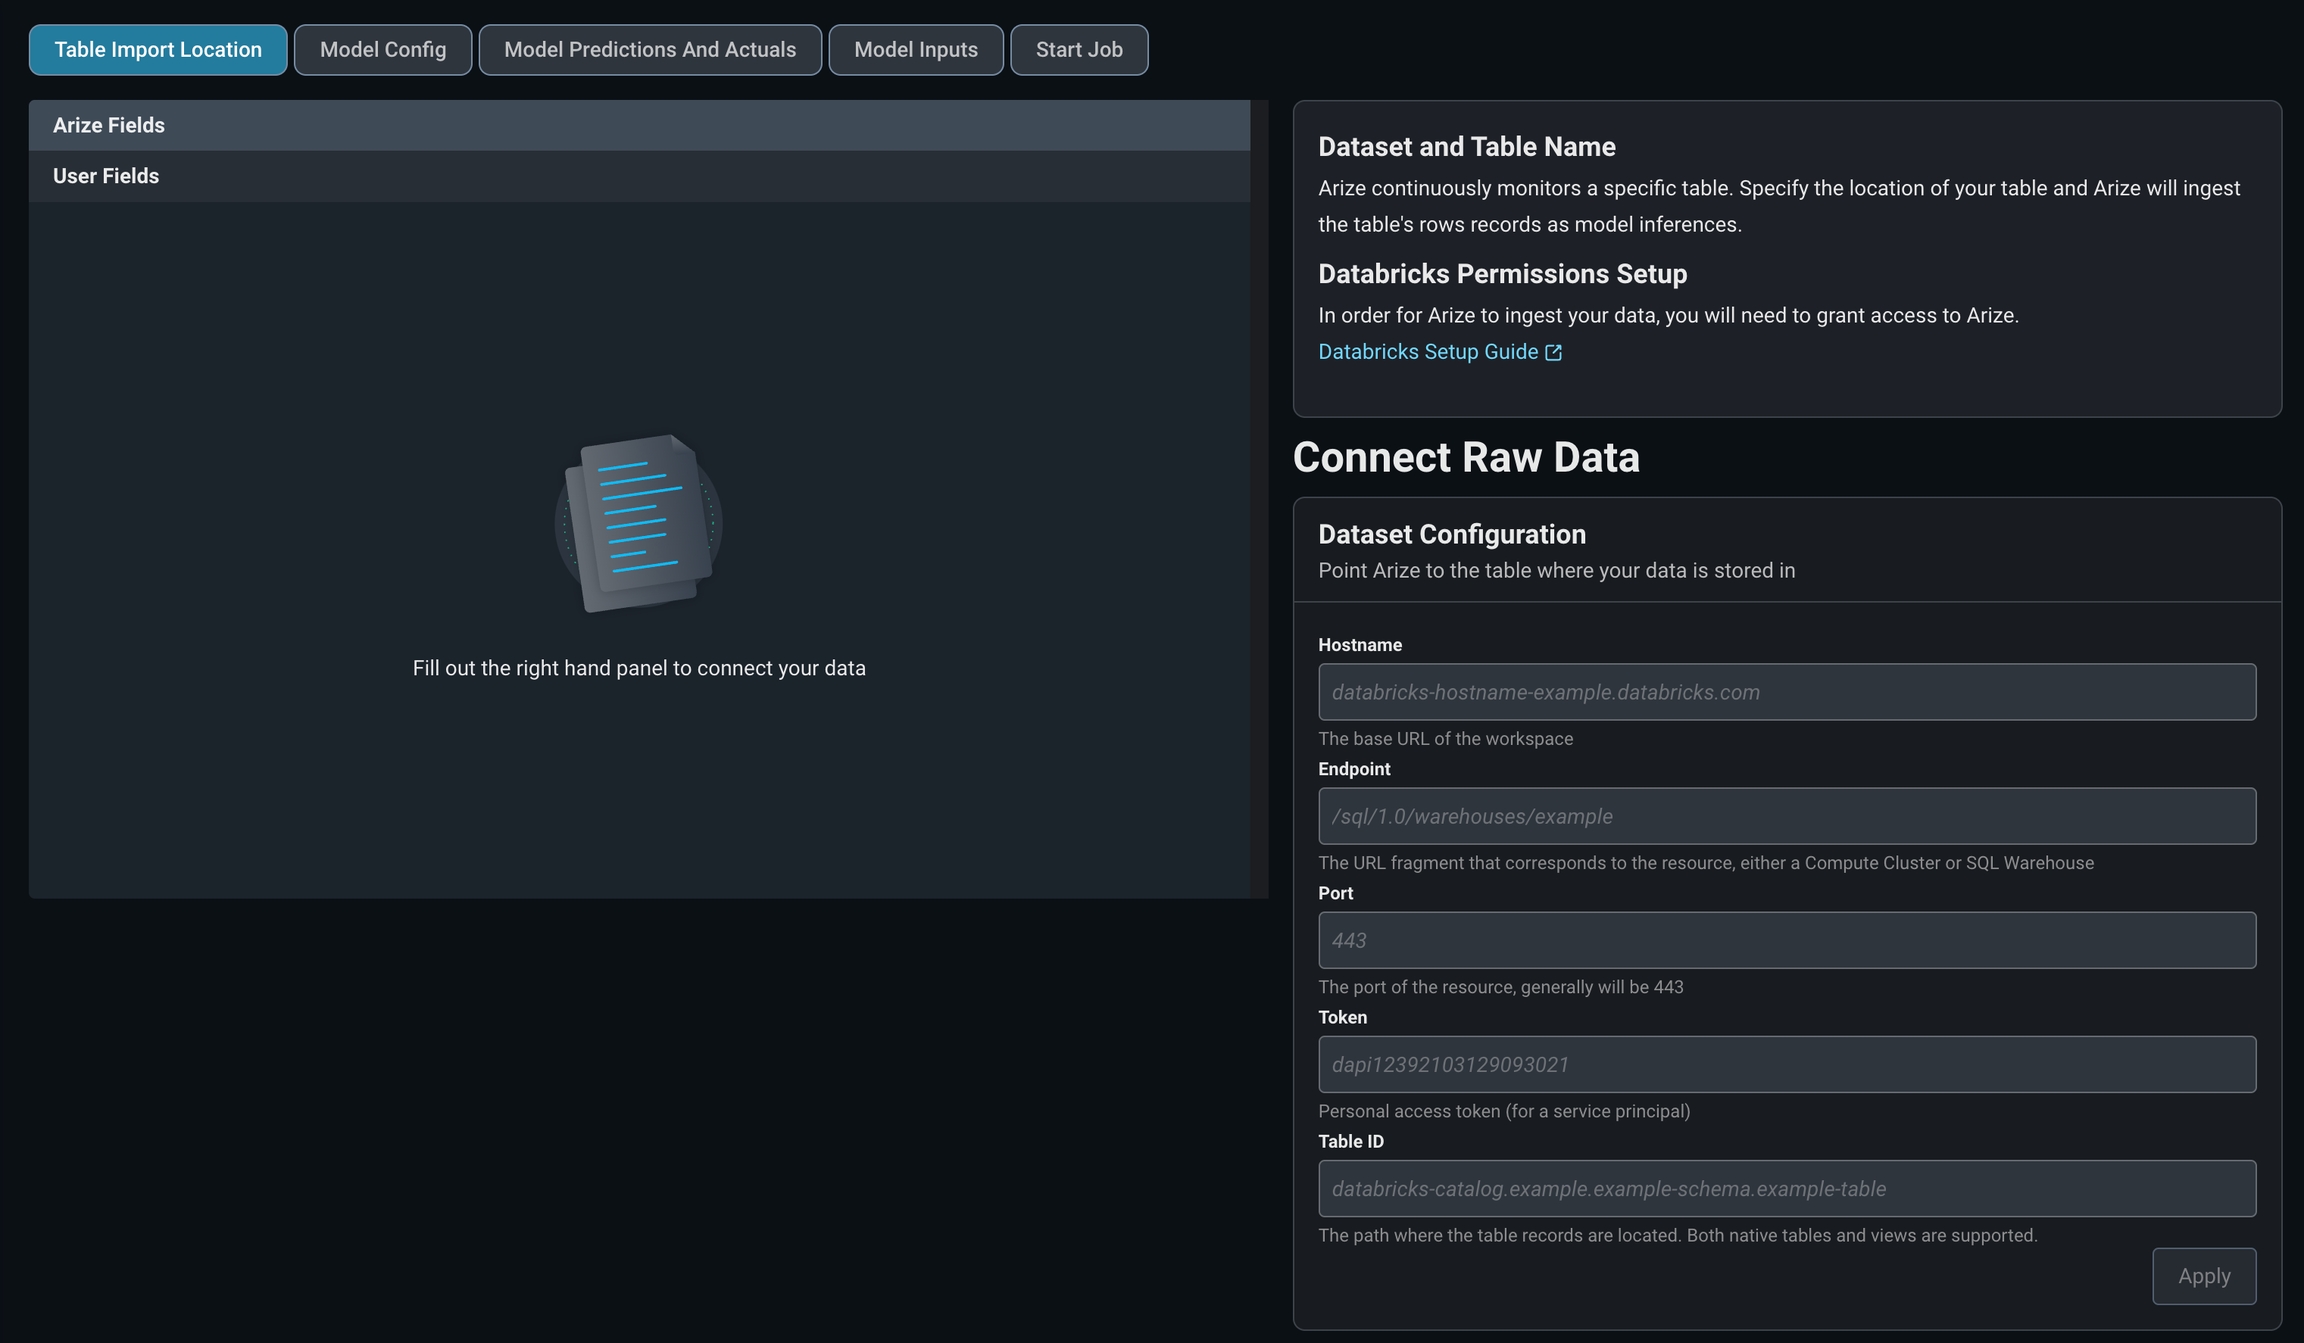Image resolution: width=2304 pixels, height=1343 pixels.
Task: Focus the Table ID input field
Action: click(x=1786, y=1188)
